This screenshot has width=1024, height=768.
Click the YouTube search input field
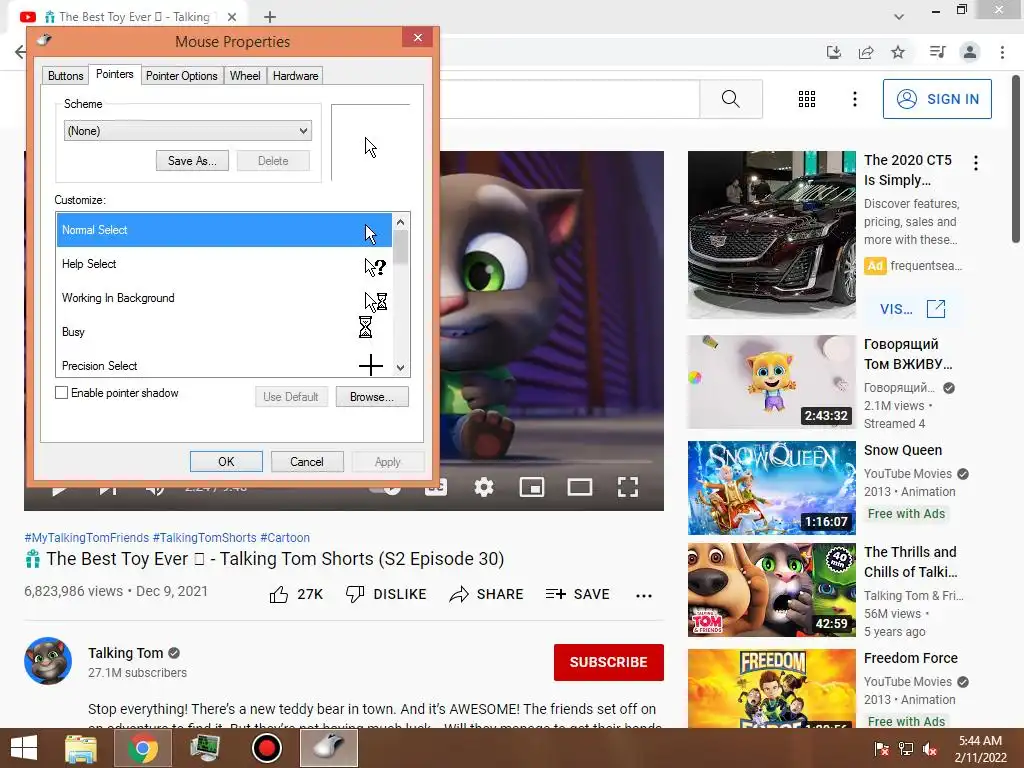pos(569,99)
